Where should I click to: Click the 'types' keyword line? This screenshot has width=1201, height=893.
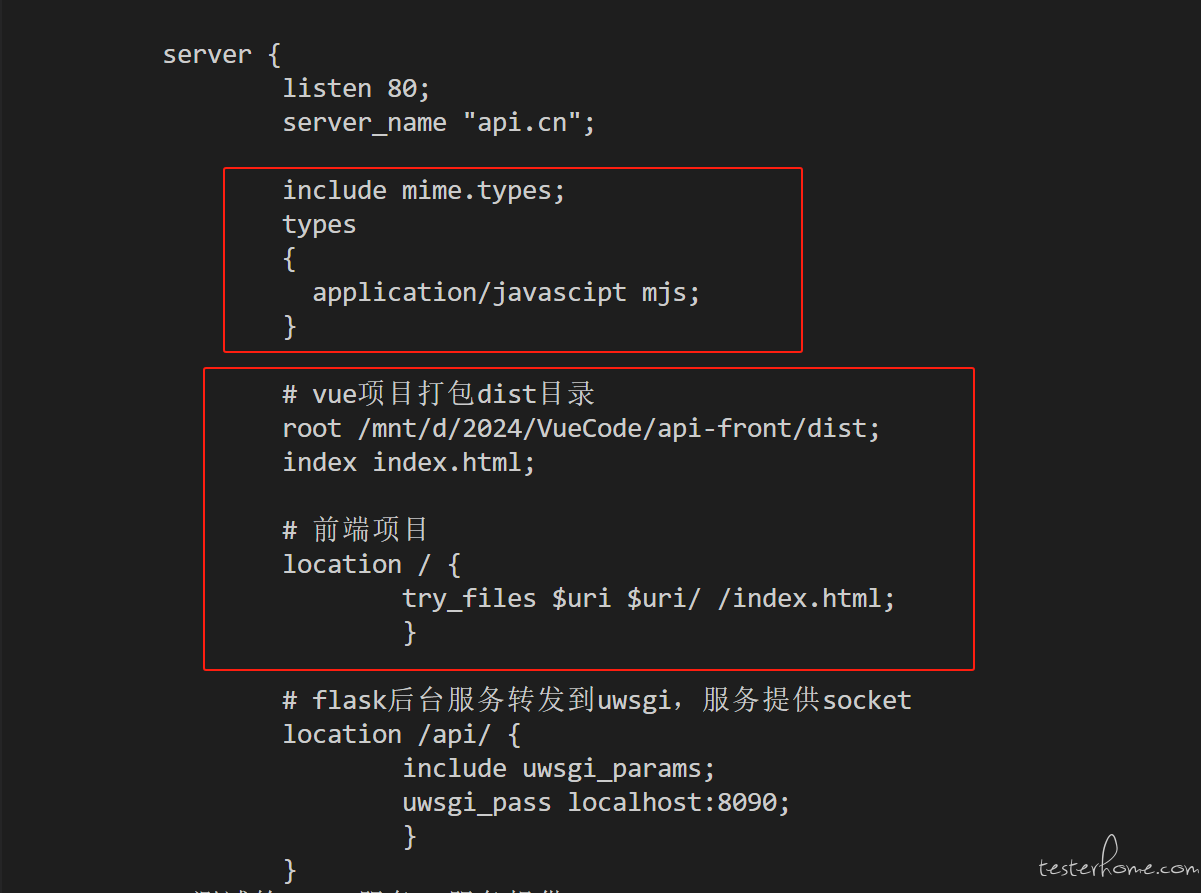(x=319, y=225)
